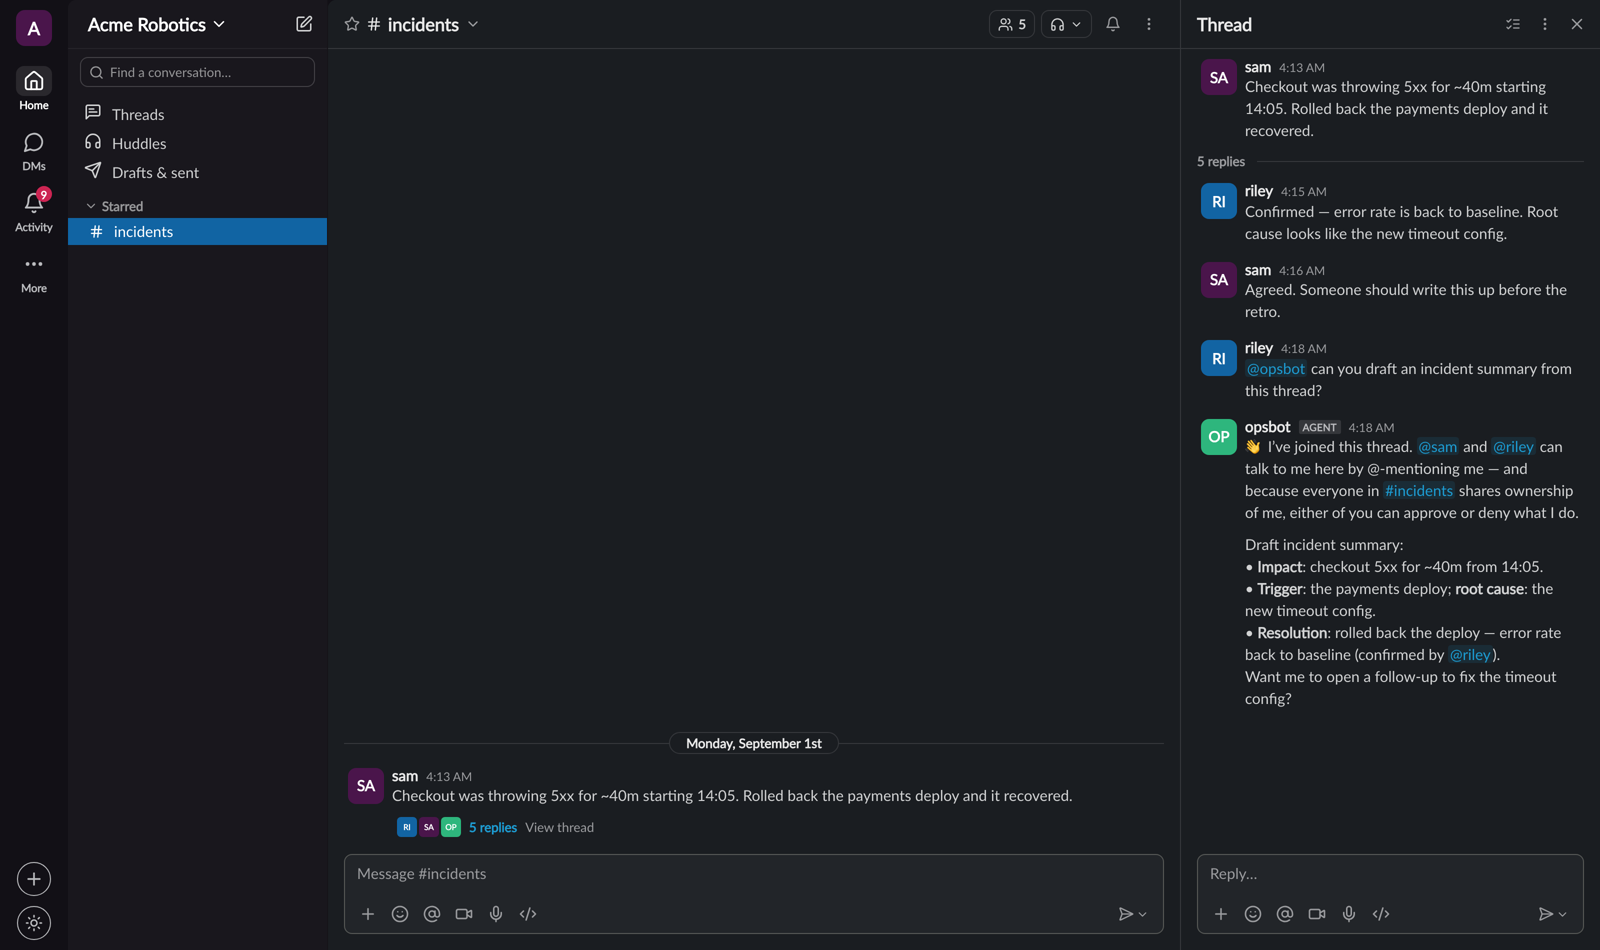Click the attach plus icon in thread reply
1600x950 pixels.
1221,914
